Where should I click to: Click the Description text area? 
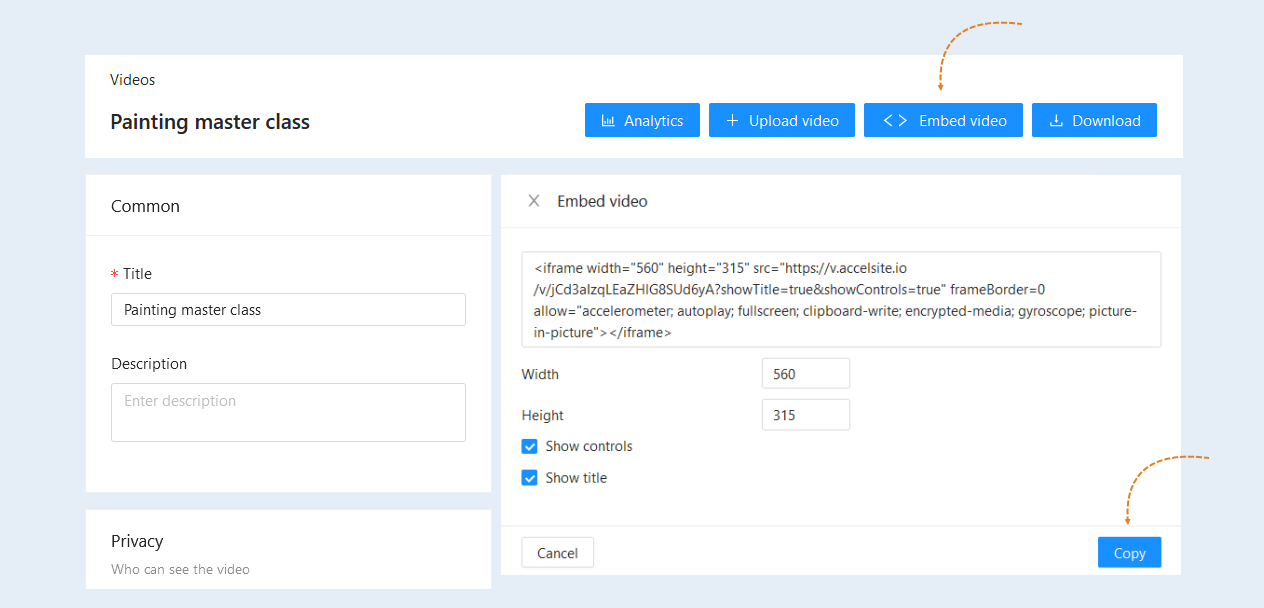pyautogui.click(x=288, y=412)
